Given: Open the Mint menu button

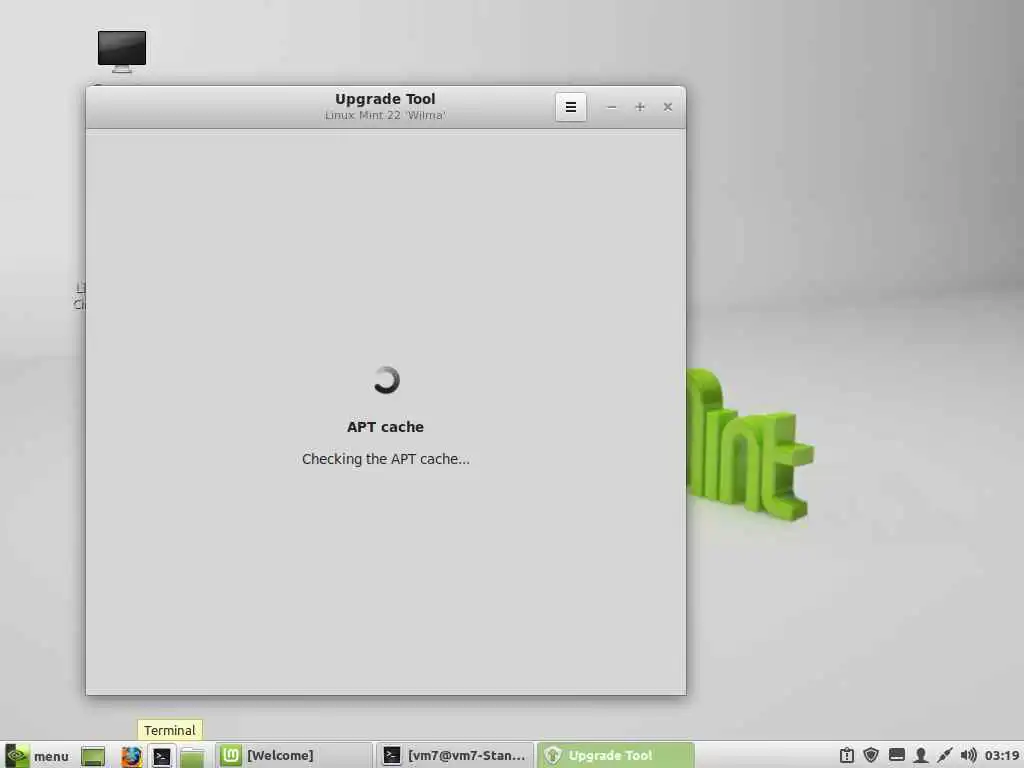Looking at the screenshot, I should (x=38, y=756).
